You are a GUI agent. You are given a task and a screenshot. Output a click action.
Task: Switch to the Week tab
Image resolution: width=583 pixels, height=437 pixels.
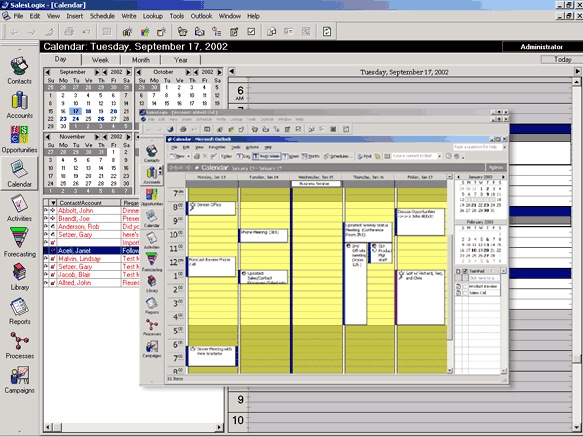pyautogui.click(x=100, y=60)
